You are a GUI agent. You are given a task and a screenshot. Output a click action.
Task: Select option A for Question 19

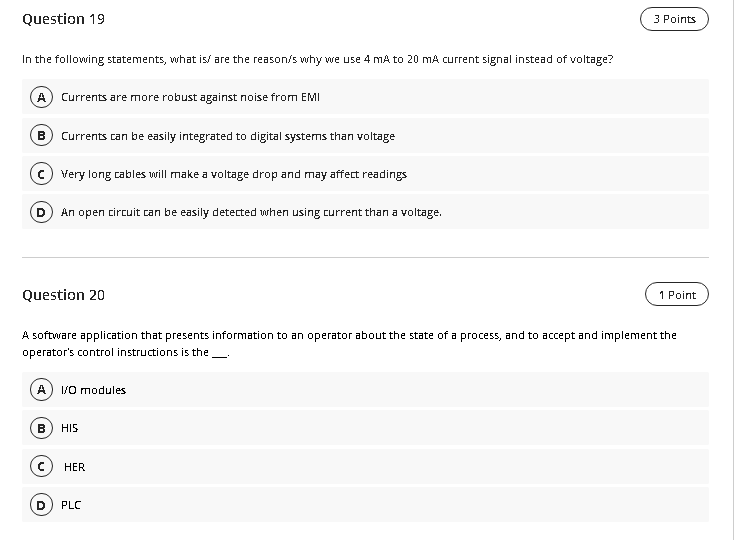pos(41,97)
